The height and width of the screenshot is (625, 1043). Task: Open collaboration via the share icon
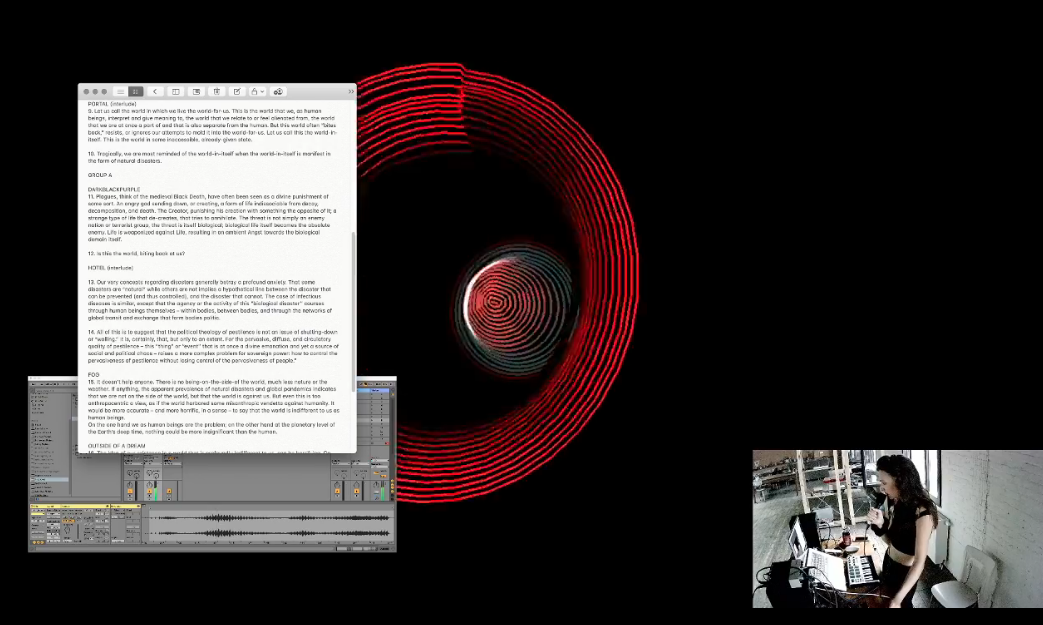278,90
